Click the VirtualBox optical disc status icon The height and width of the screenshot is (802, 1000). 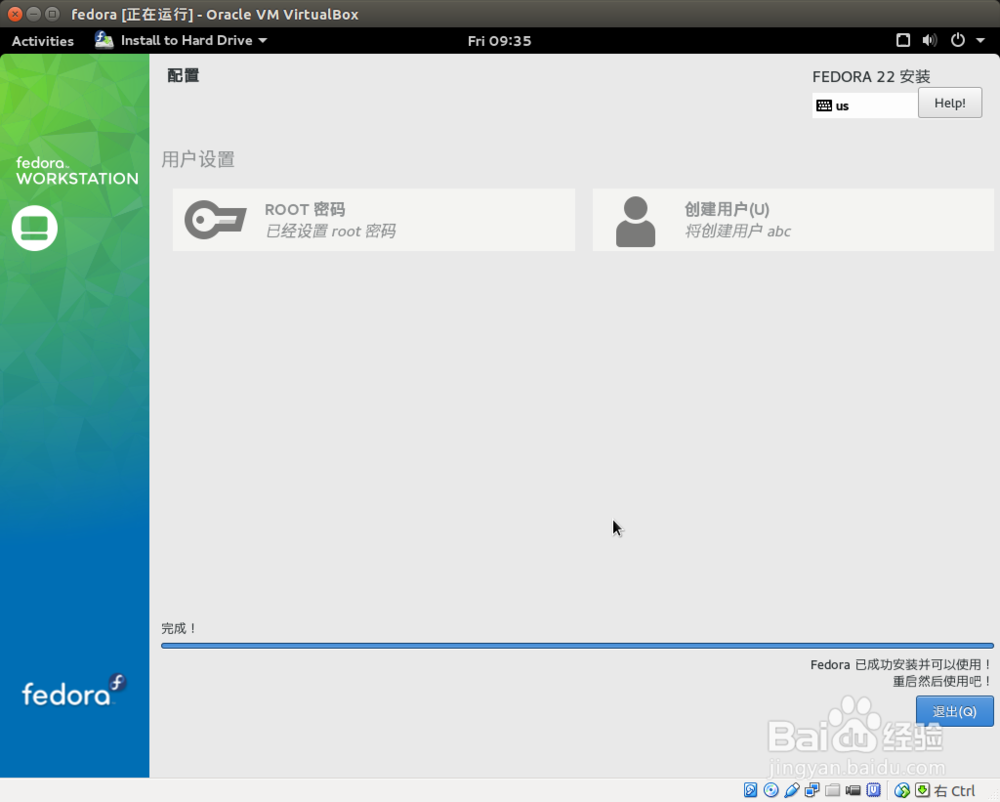[x=770, y=791]
